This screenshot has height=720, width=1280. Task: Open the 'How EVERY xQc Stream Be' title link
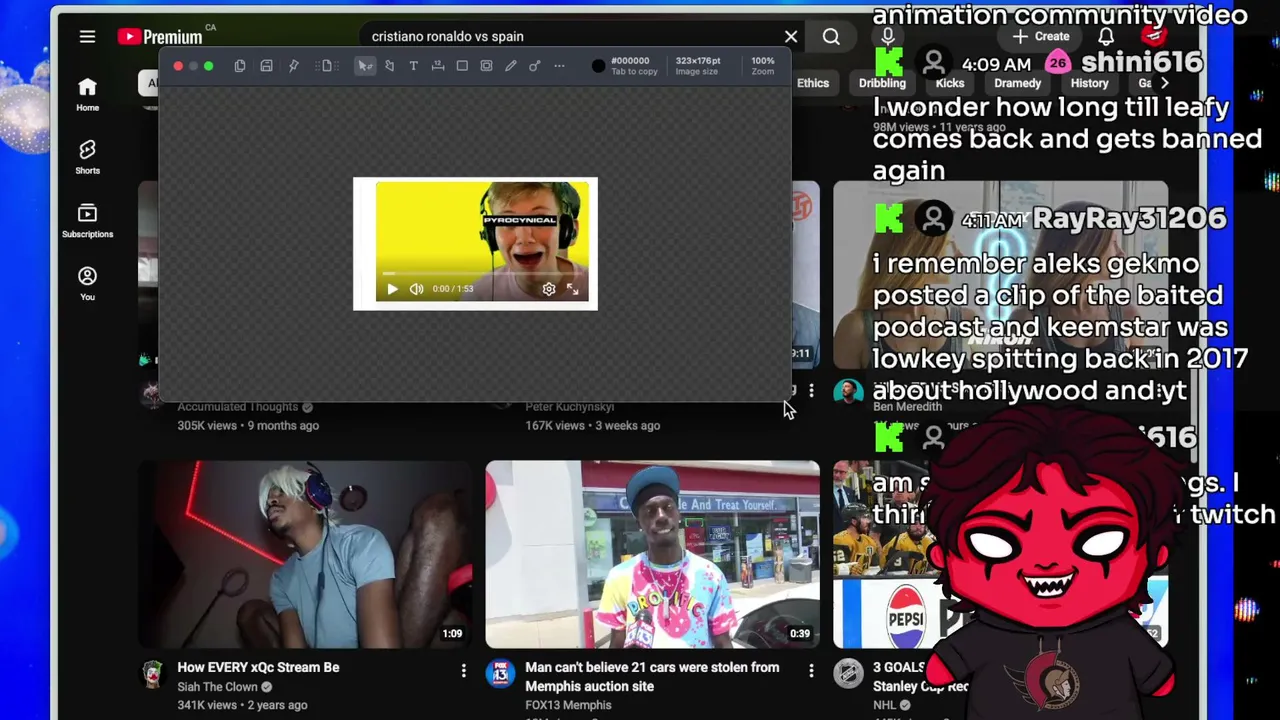click(258, 667)
